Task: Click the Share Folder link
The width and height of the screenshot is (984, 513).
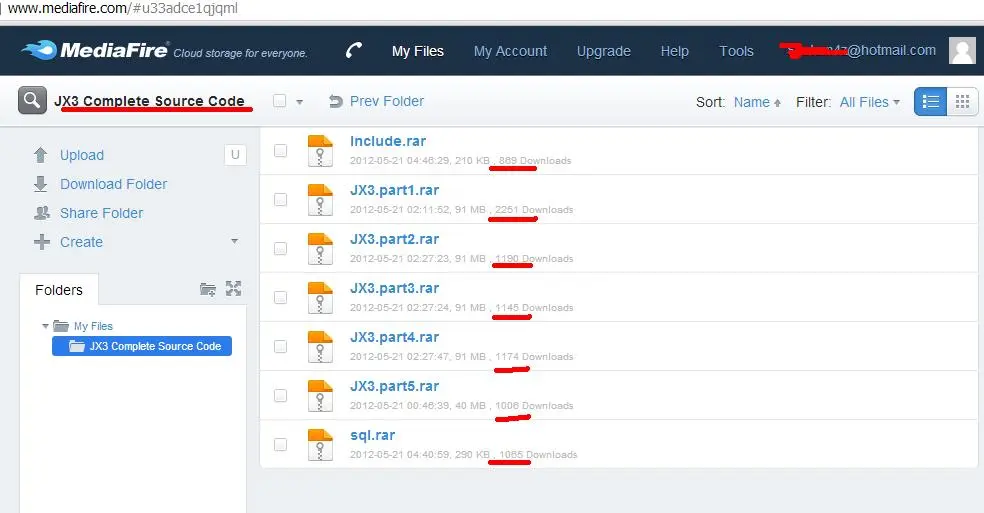Action: pos(102,213)
